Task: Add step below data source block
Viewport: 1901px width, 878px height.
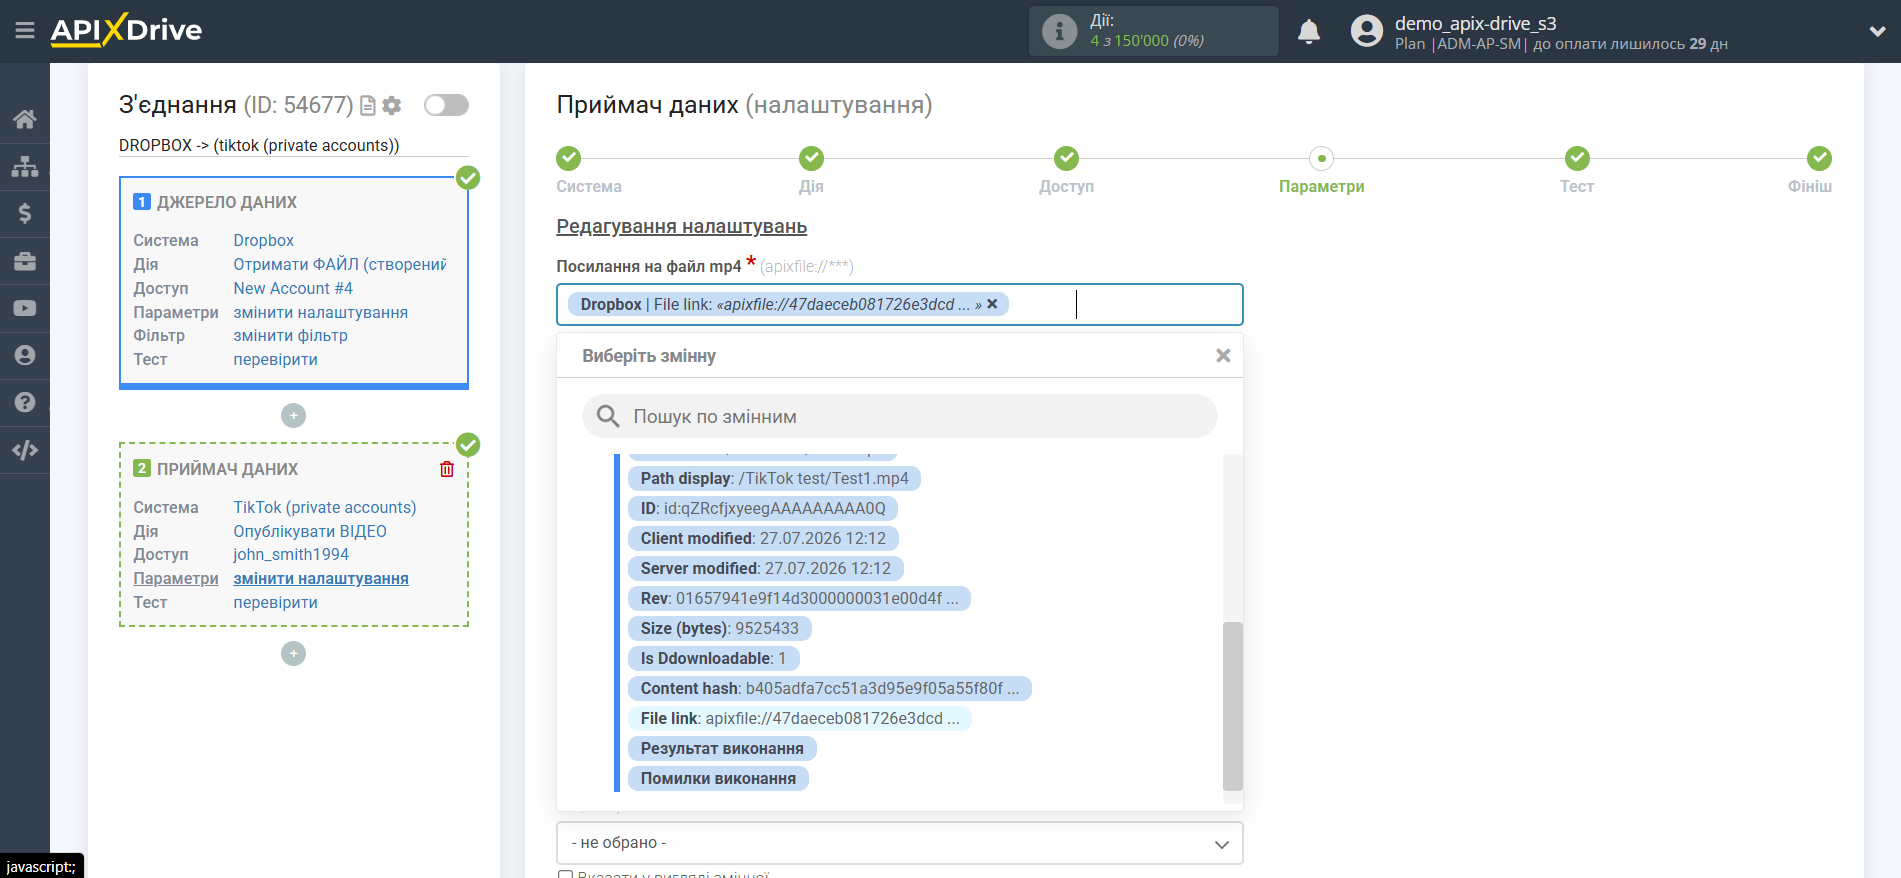Action: click(x=293, y=415)
